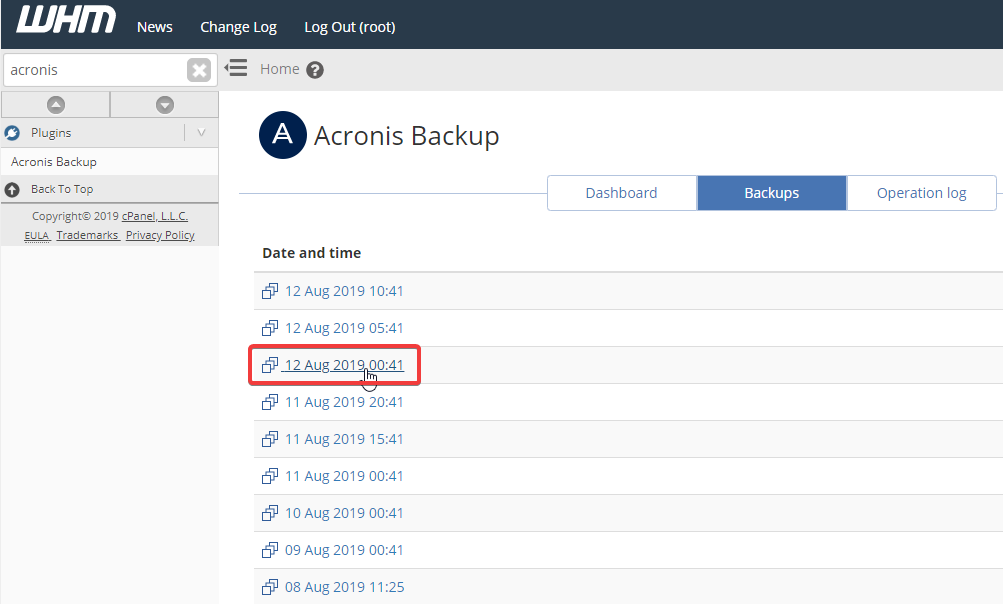Select the Backups tab
The image size is (1003, 604).
click(x=772, y=193)
